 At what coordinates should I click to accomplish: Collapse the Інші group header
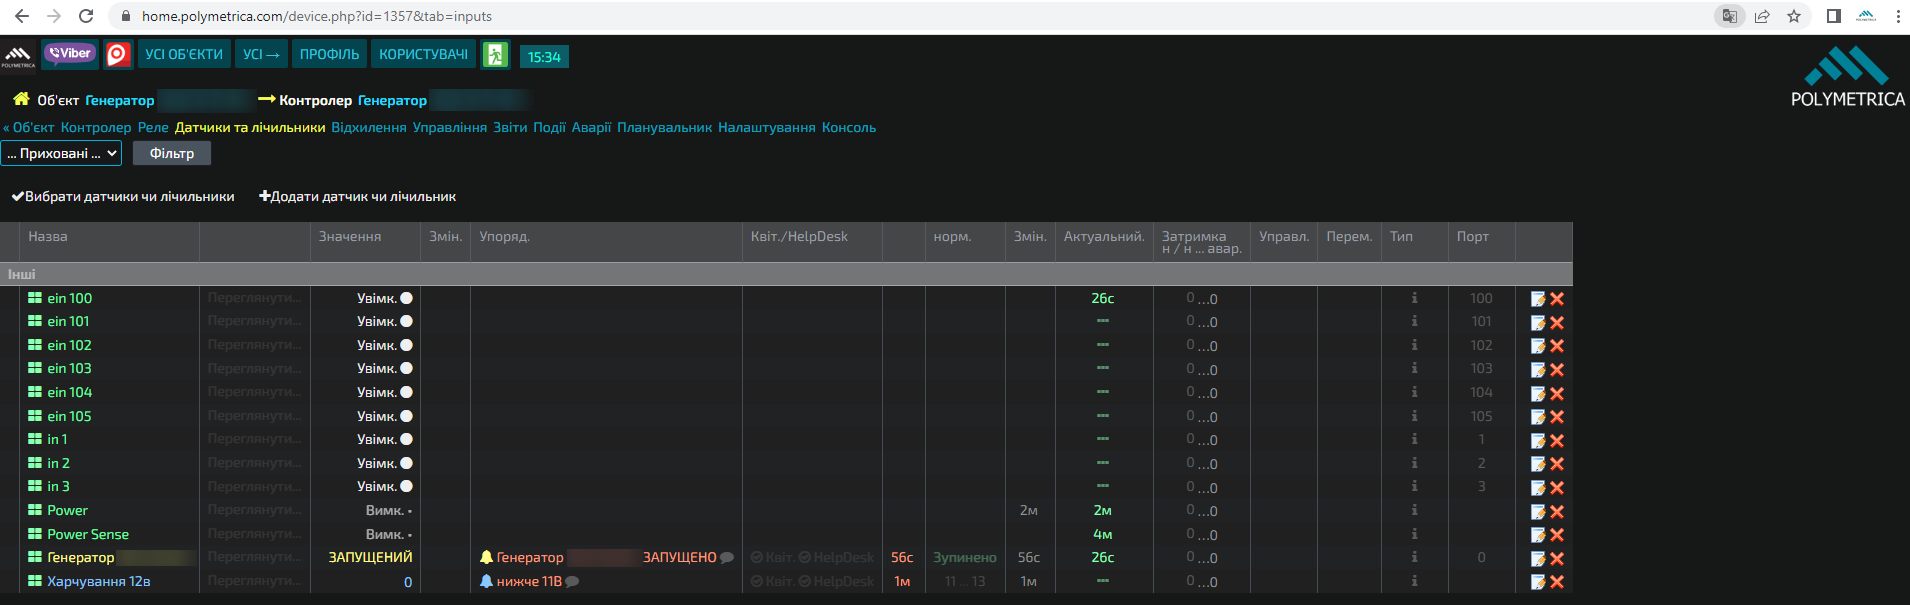pos(786,274)
